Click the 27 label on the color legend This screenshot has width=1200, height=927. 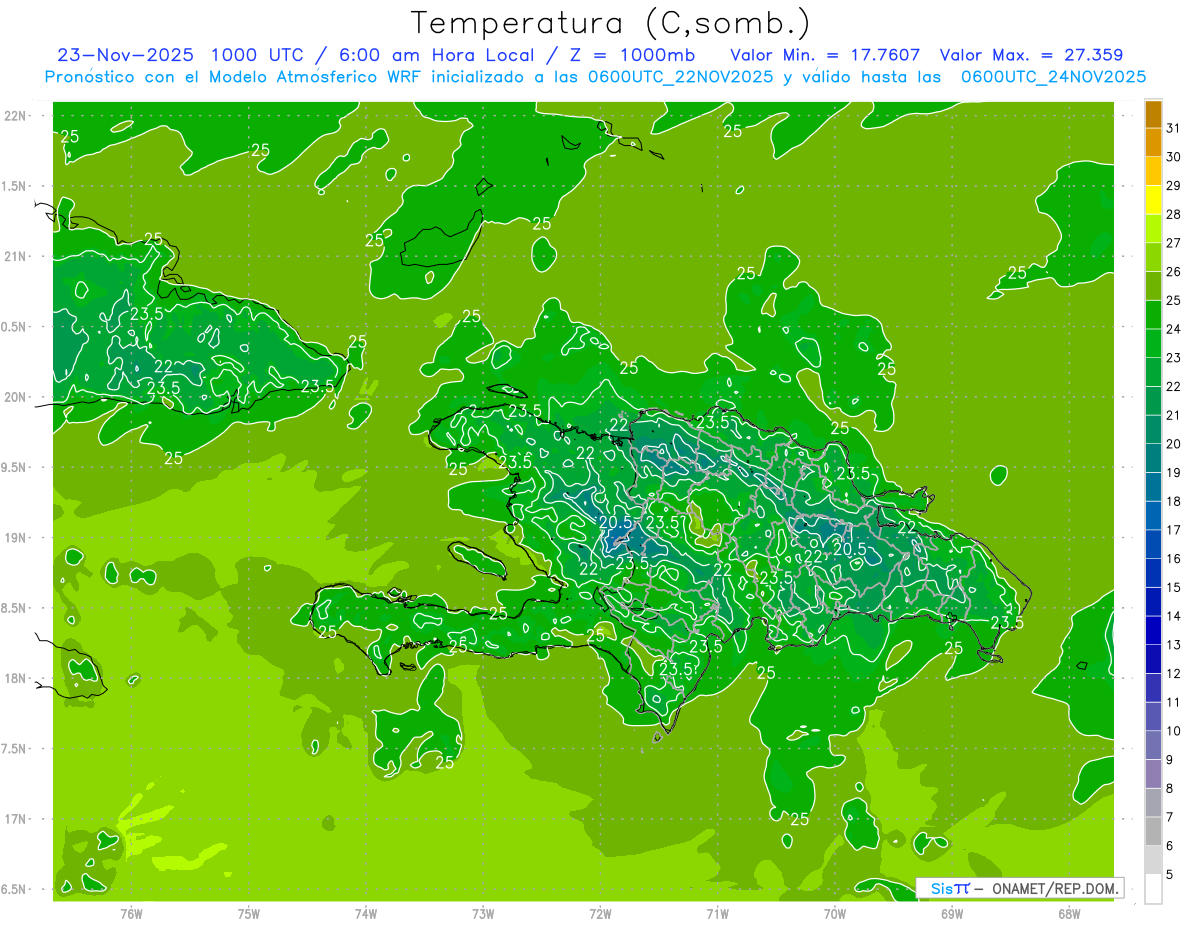1174,242
